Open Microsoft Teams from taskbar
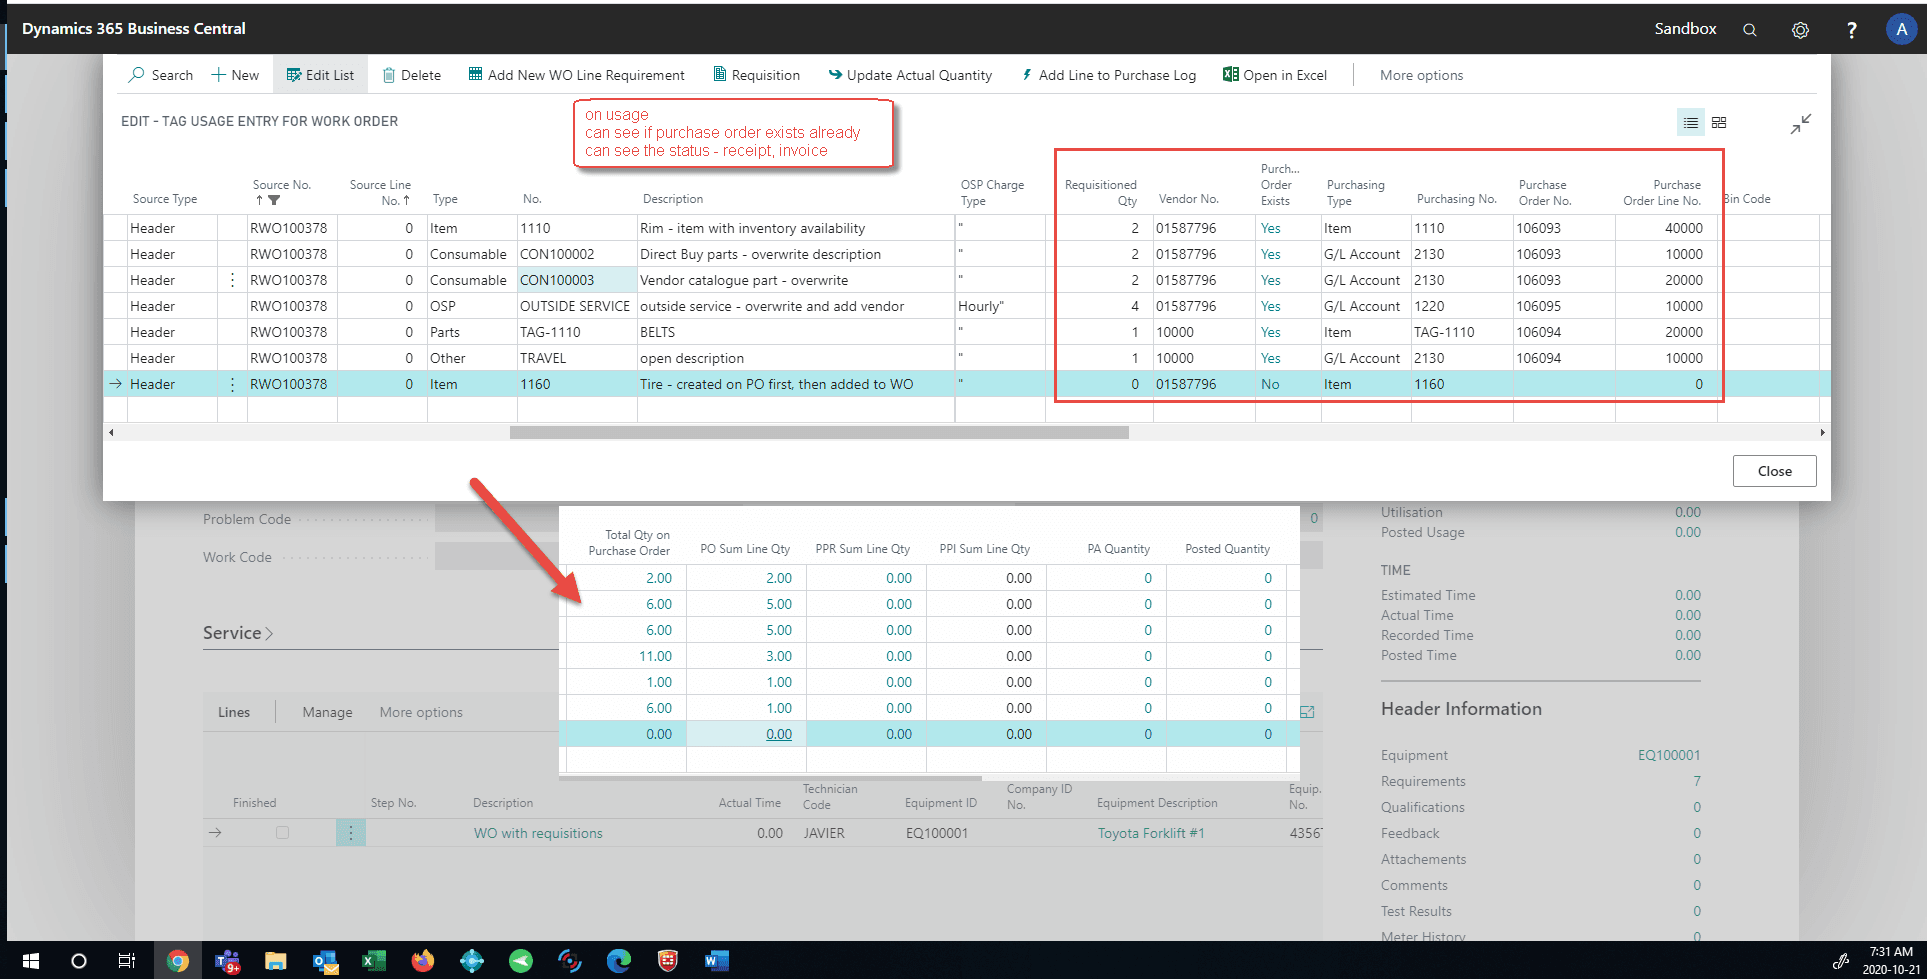This screenshot has width=1927, height=979. coord(227,961)
